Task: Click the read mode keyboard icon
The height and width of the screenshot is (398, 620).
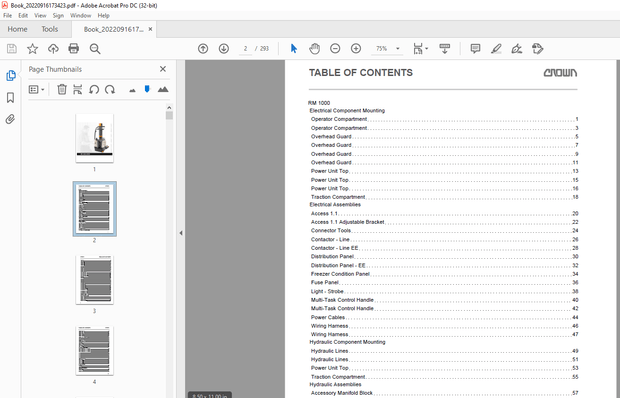Action: (445, 49)
